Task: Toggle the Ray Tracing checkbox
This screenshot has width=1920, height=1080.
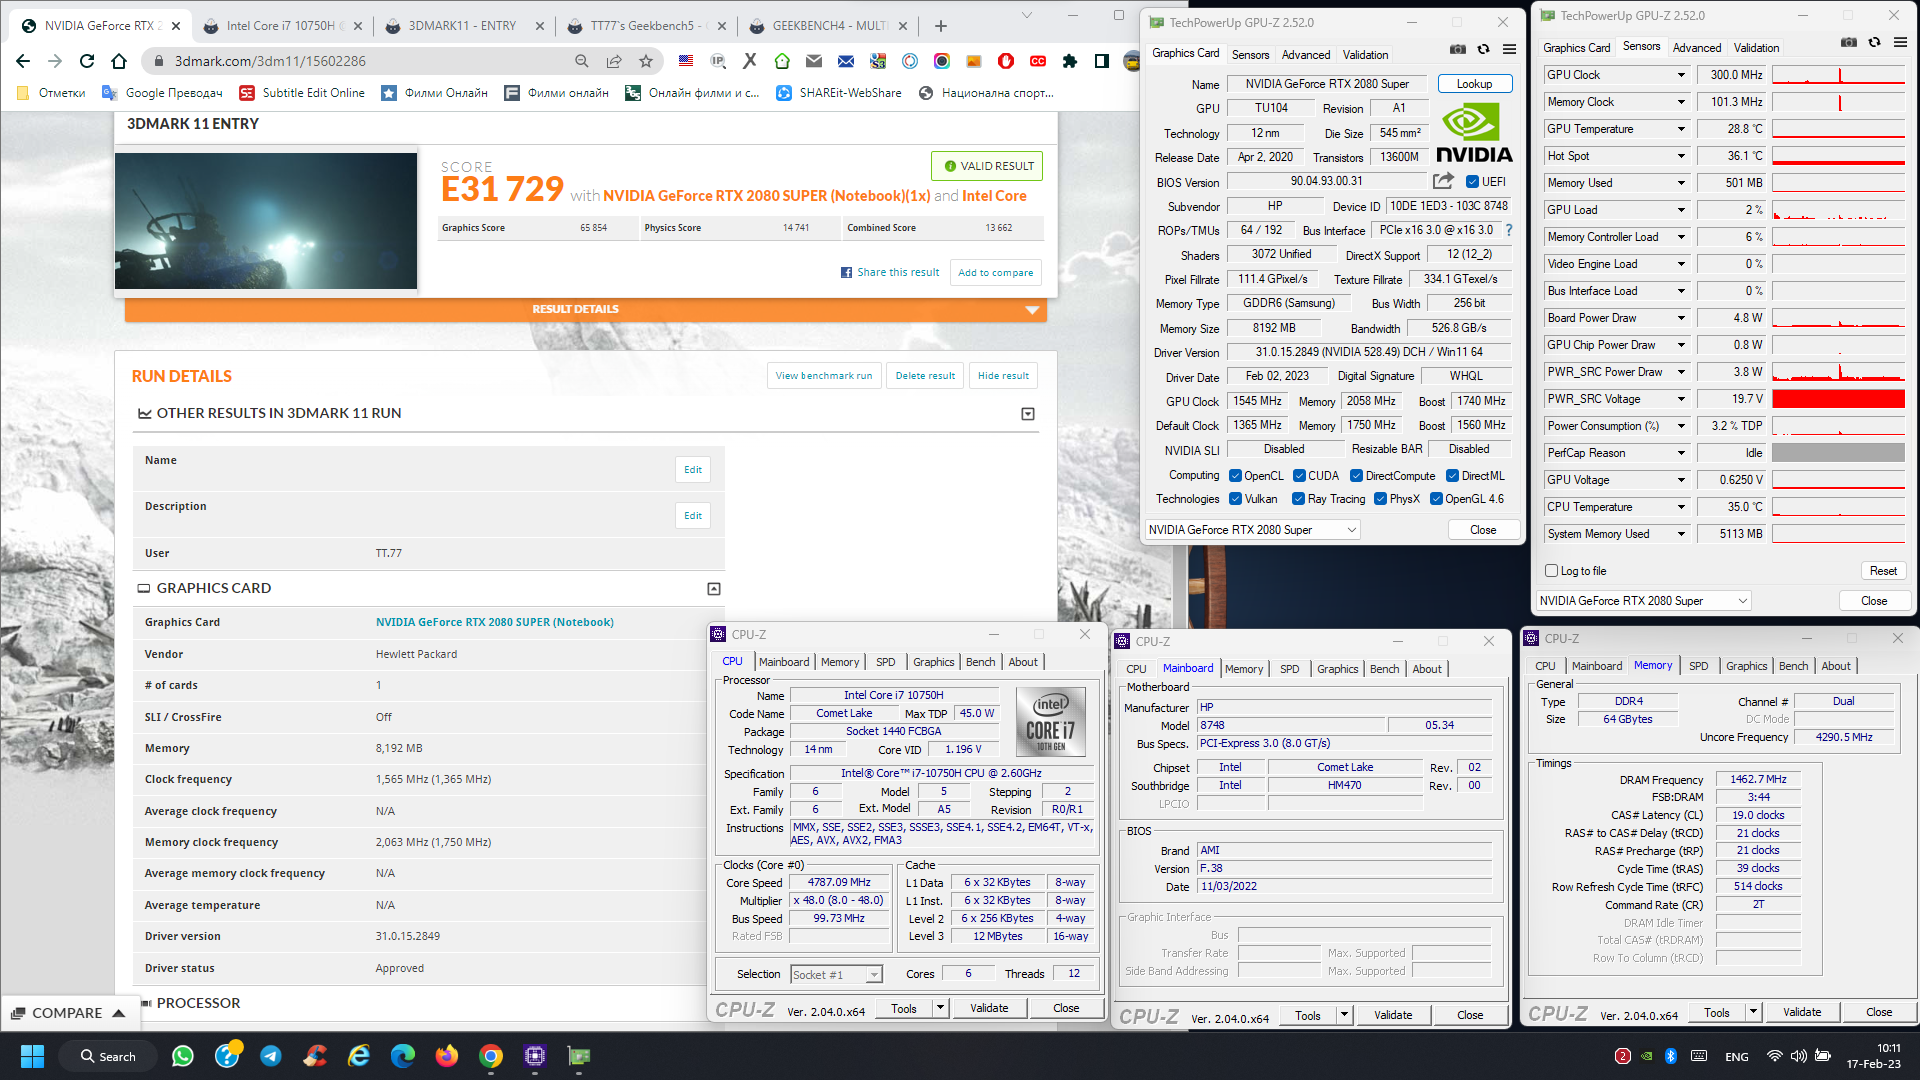Action: point(1298,499)
